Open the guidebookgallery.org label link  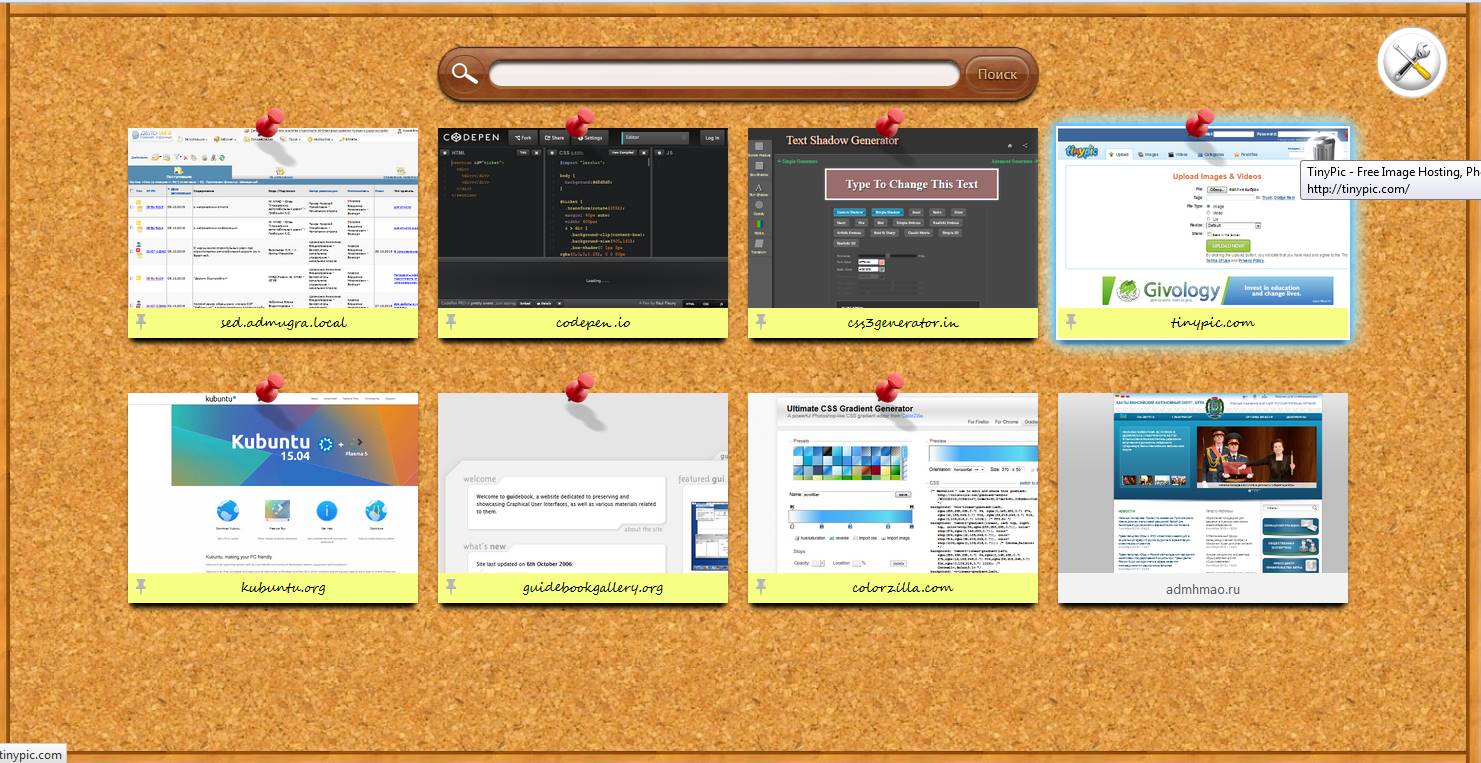click(x=592, y=588)
